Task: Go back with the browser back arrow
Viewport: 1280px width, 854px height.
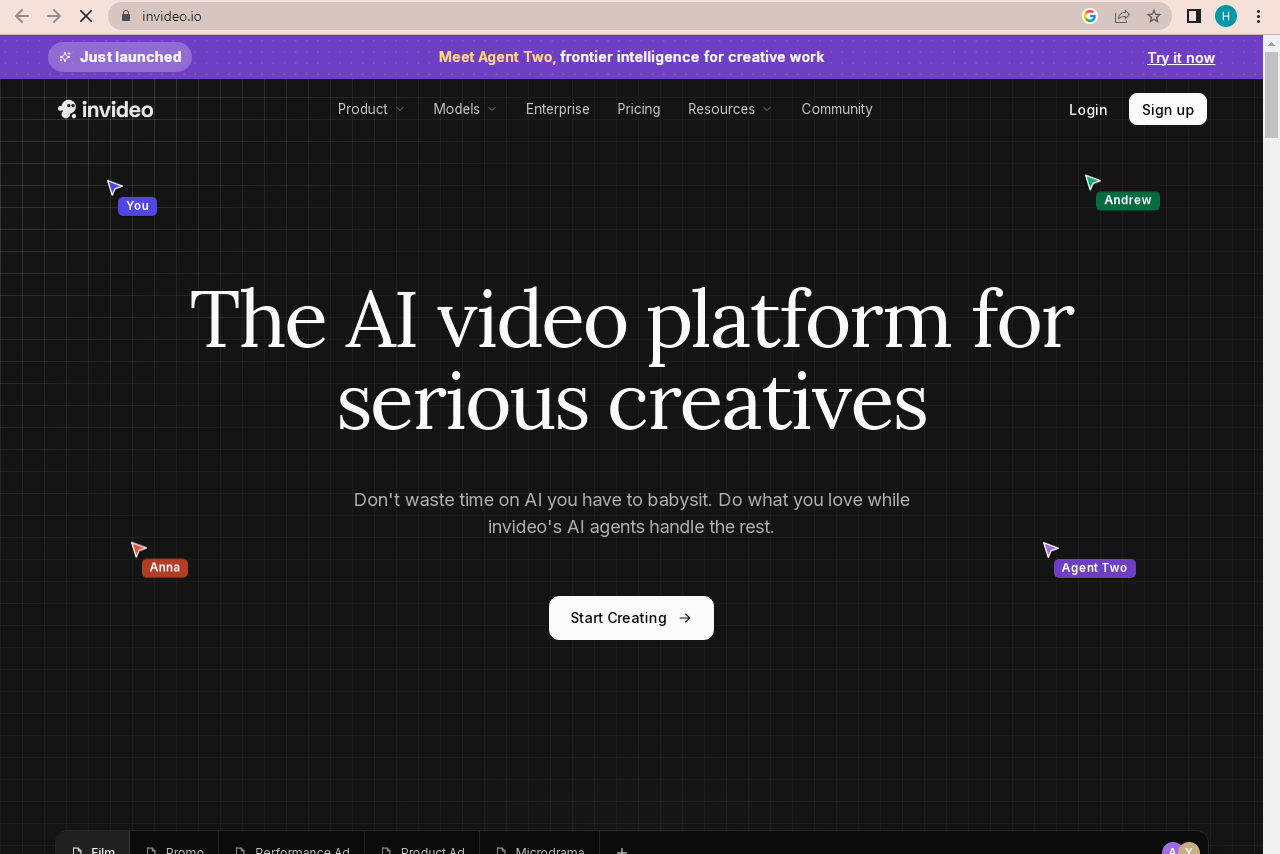Action: pos(22,16)
